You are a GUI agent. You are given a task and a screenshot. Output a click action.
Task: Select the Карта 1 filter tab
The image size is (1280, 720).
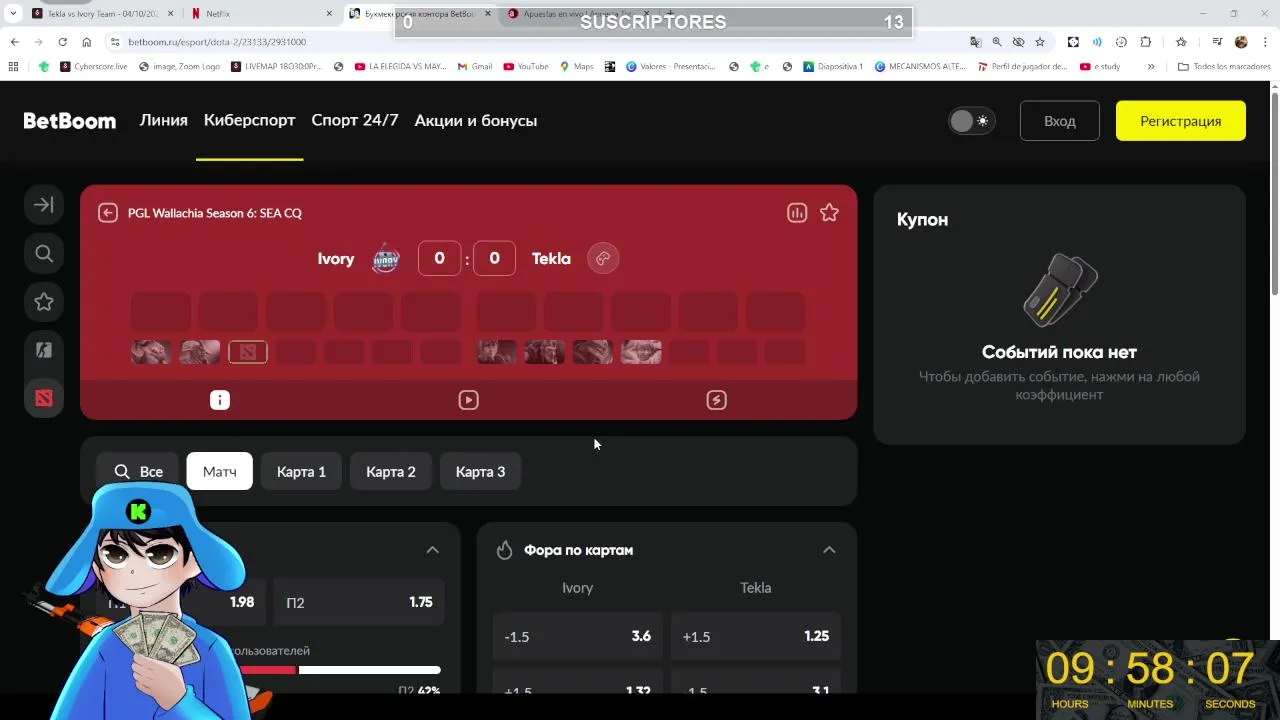pyautogui.click(x=301, y=472)
